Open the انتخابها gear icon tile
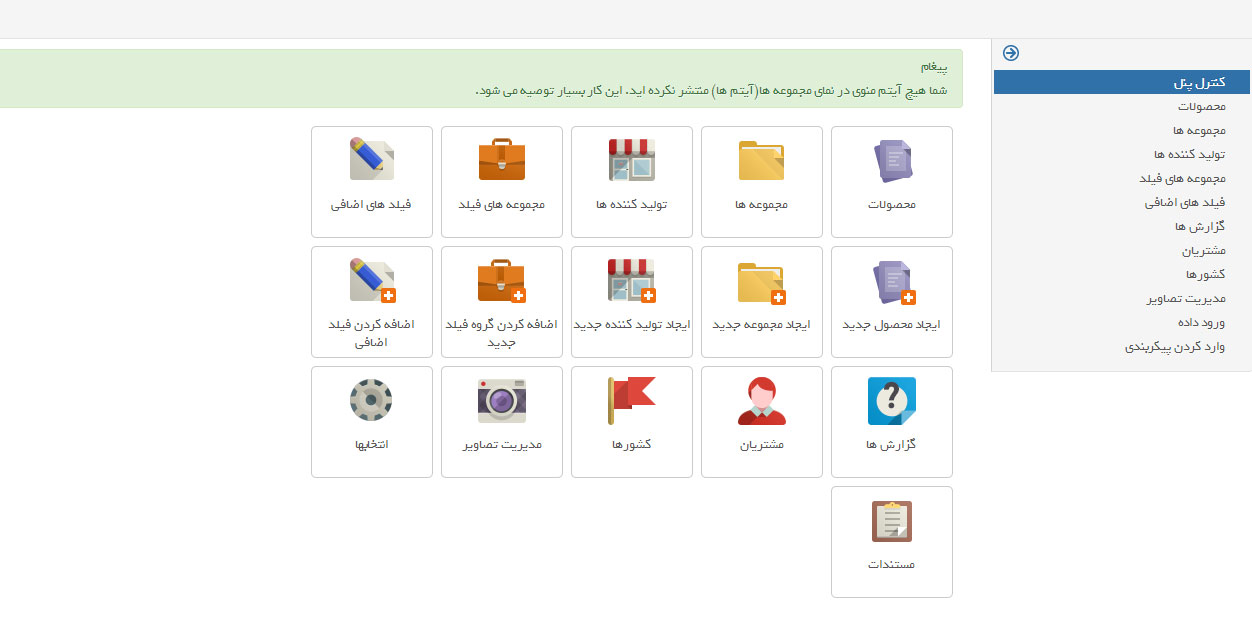Screen dimensions: 1252x623 pos(372,421)
